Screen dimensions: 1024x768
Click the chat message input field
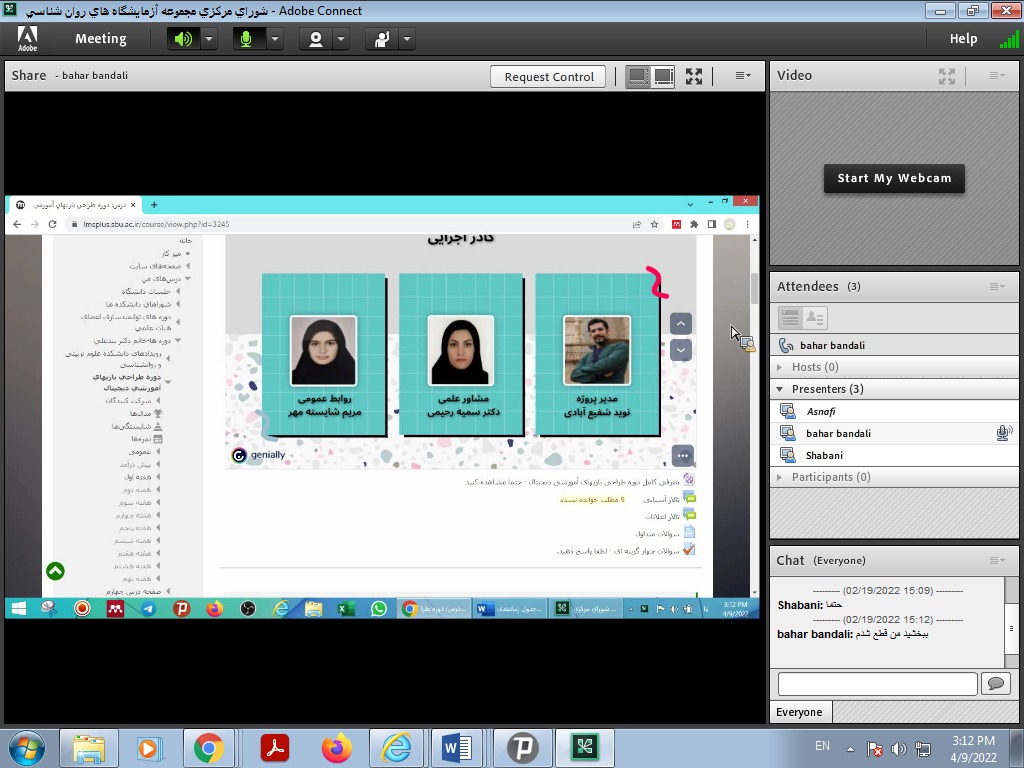coord(877,684)
